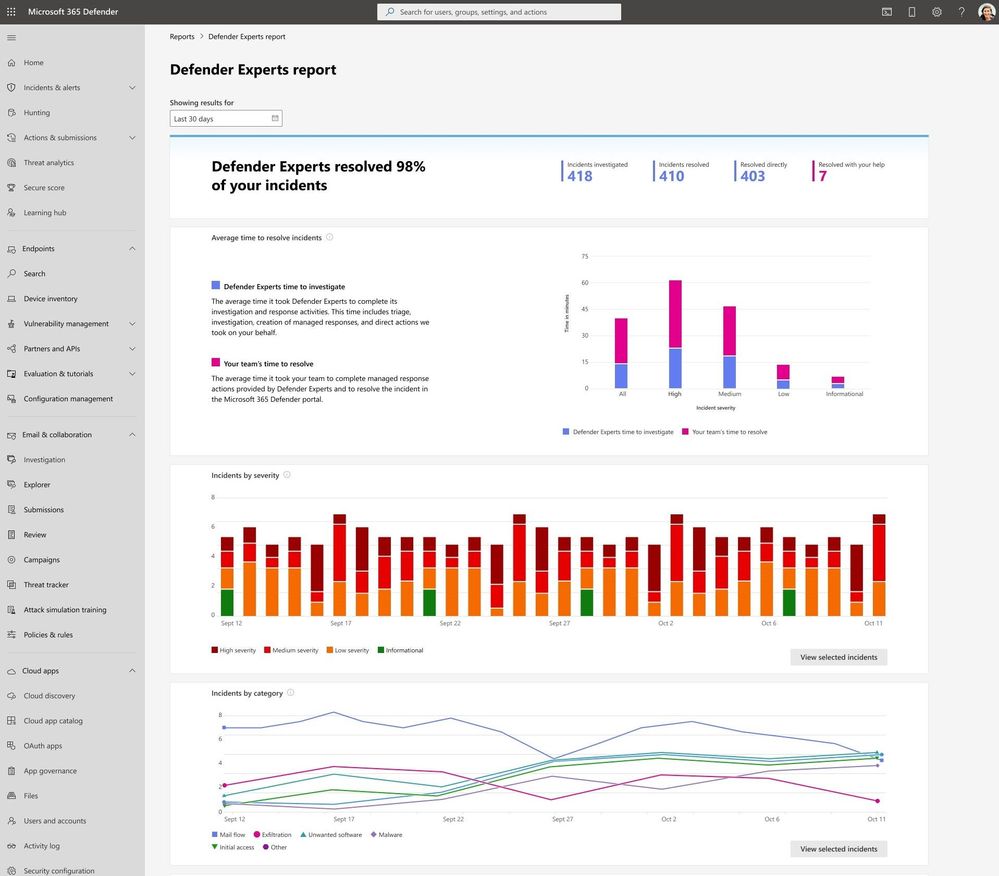Click the Resolved with your help 7 figure
The width and height of the screenshot is (999, 876).
pyautogui.click(x=823, y=176)
